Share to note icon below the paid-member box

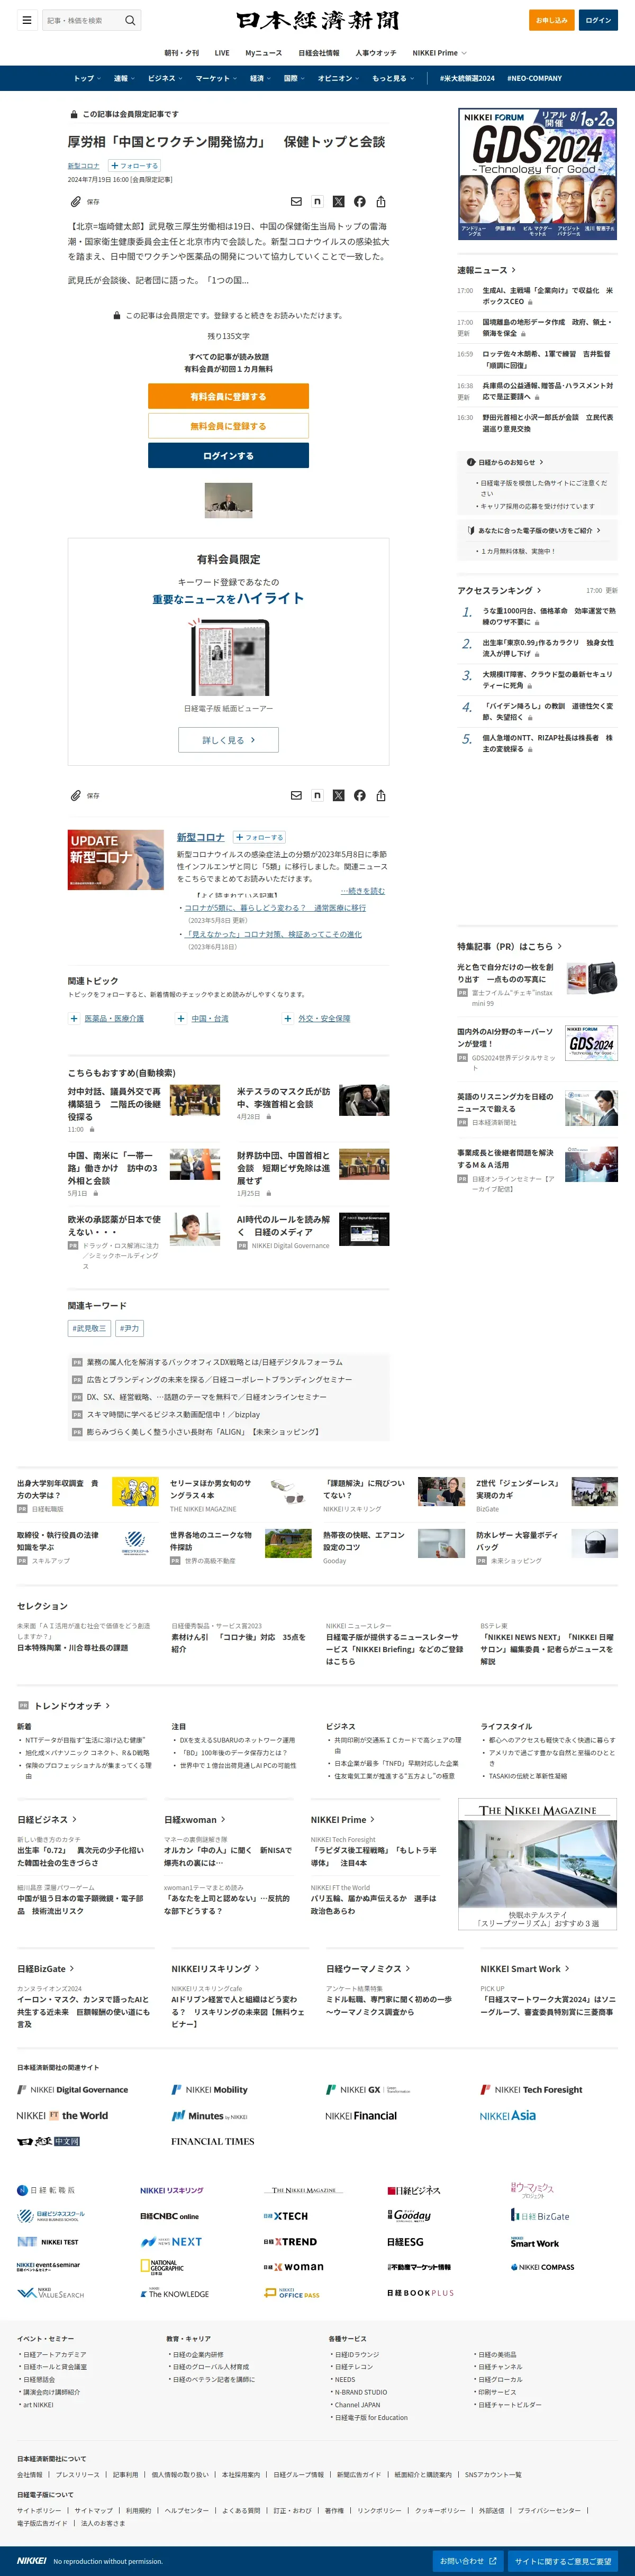317,795
